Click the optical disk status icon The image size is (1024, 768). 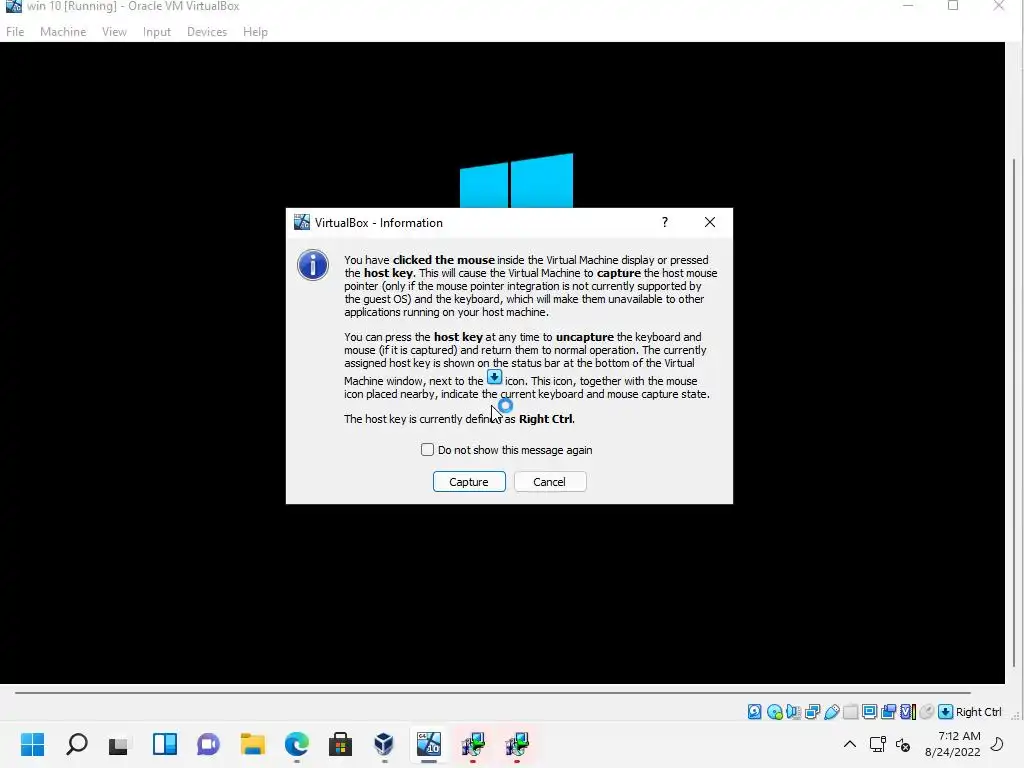[x=775, y=712]
